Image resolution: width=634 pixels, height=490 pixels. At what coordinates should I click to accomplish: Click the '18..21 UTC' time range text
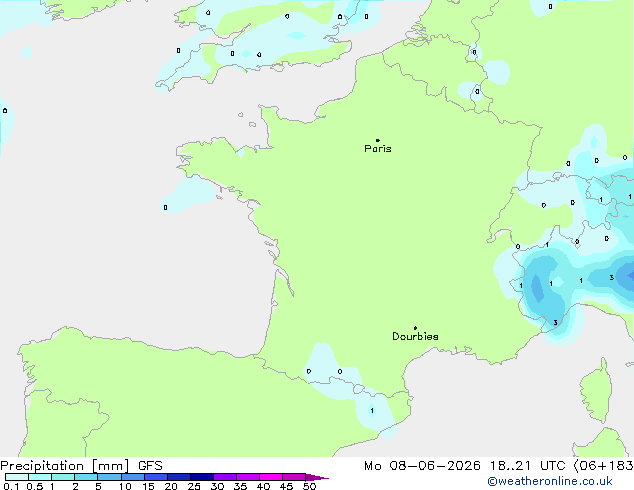point(527,466)
